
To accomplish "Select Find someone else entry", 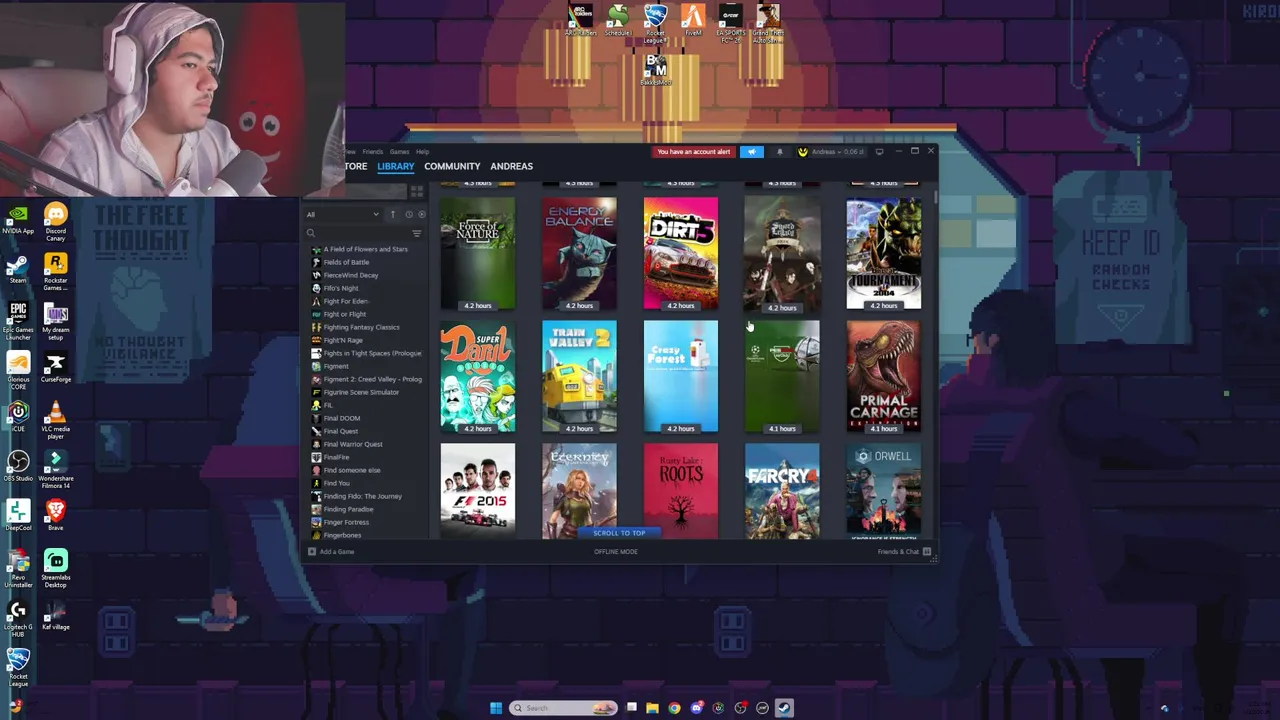I will pyautogui.click(x=351, y=470).
